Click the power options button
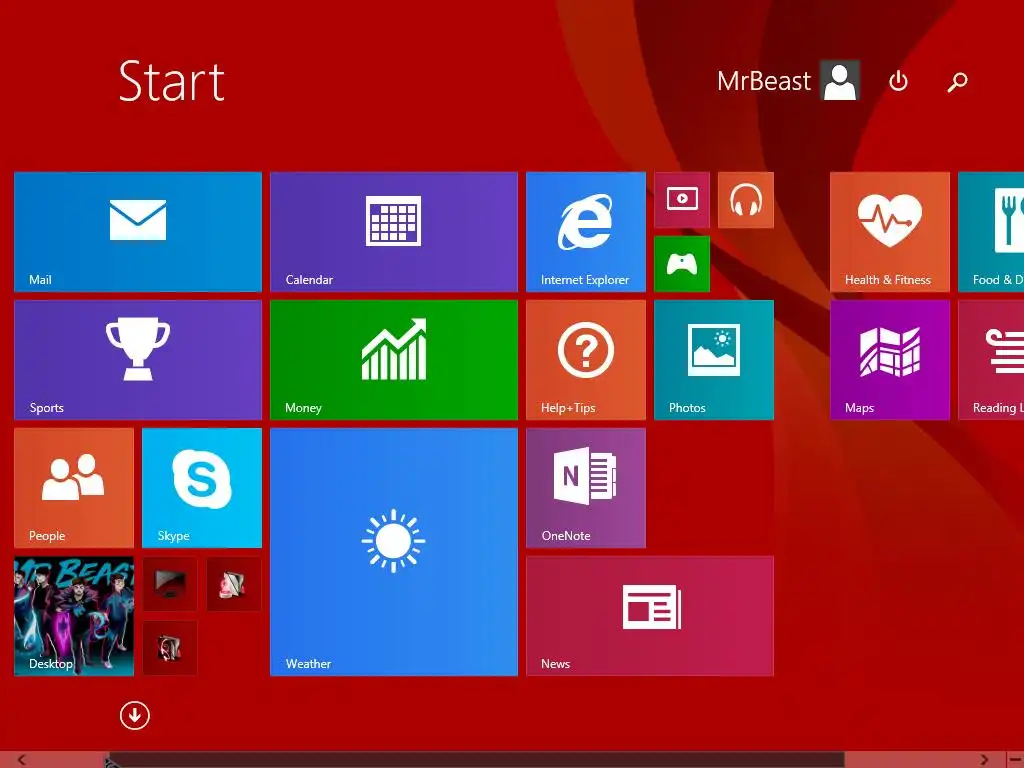The height and width of the screenshot is (768, 1024). click(899, 81)
